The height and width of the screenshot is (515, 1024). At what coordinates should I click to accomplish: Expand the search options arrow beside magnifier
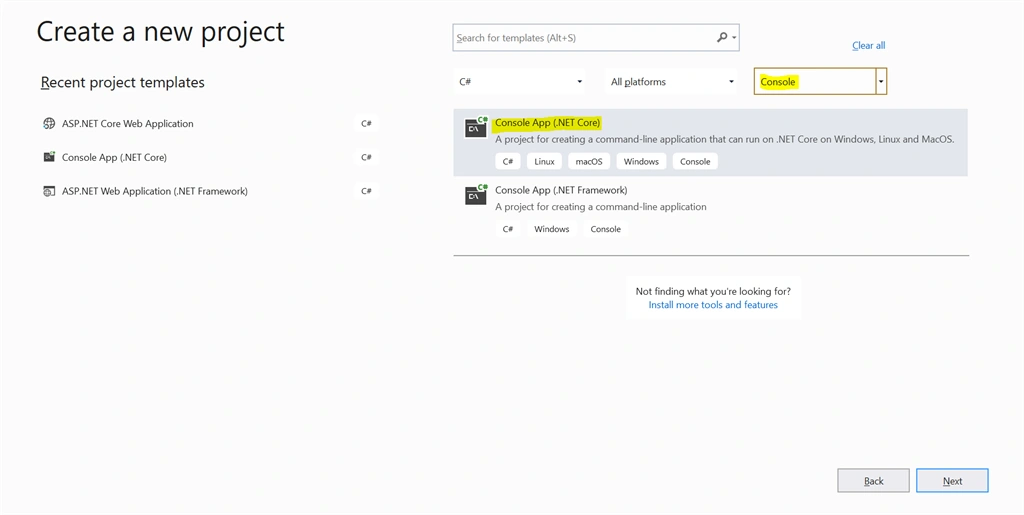pyautogui.click(x=735, y=38)
